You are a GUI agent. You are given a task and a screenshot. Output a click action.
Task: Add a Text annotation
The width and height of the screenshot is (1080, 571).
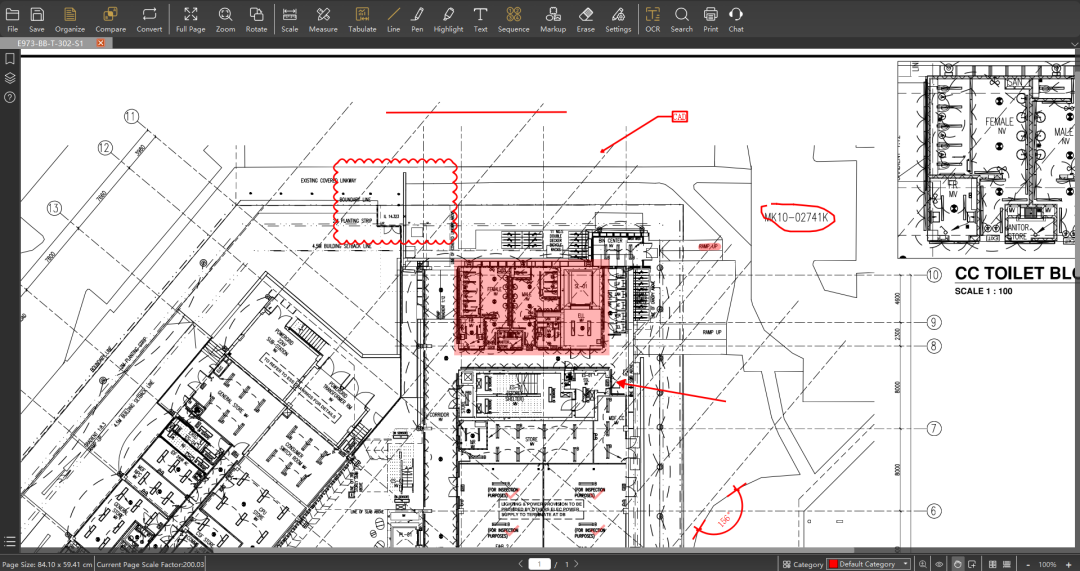(481, 19)
